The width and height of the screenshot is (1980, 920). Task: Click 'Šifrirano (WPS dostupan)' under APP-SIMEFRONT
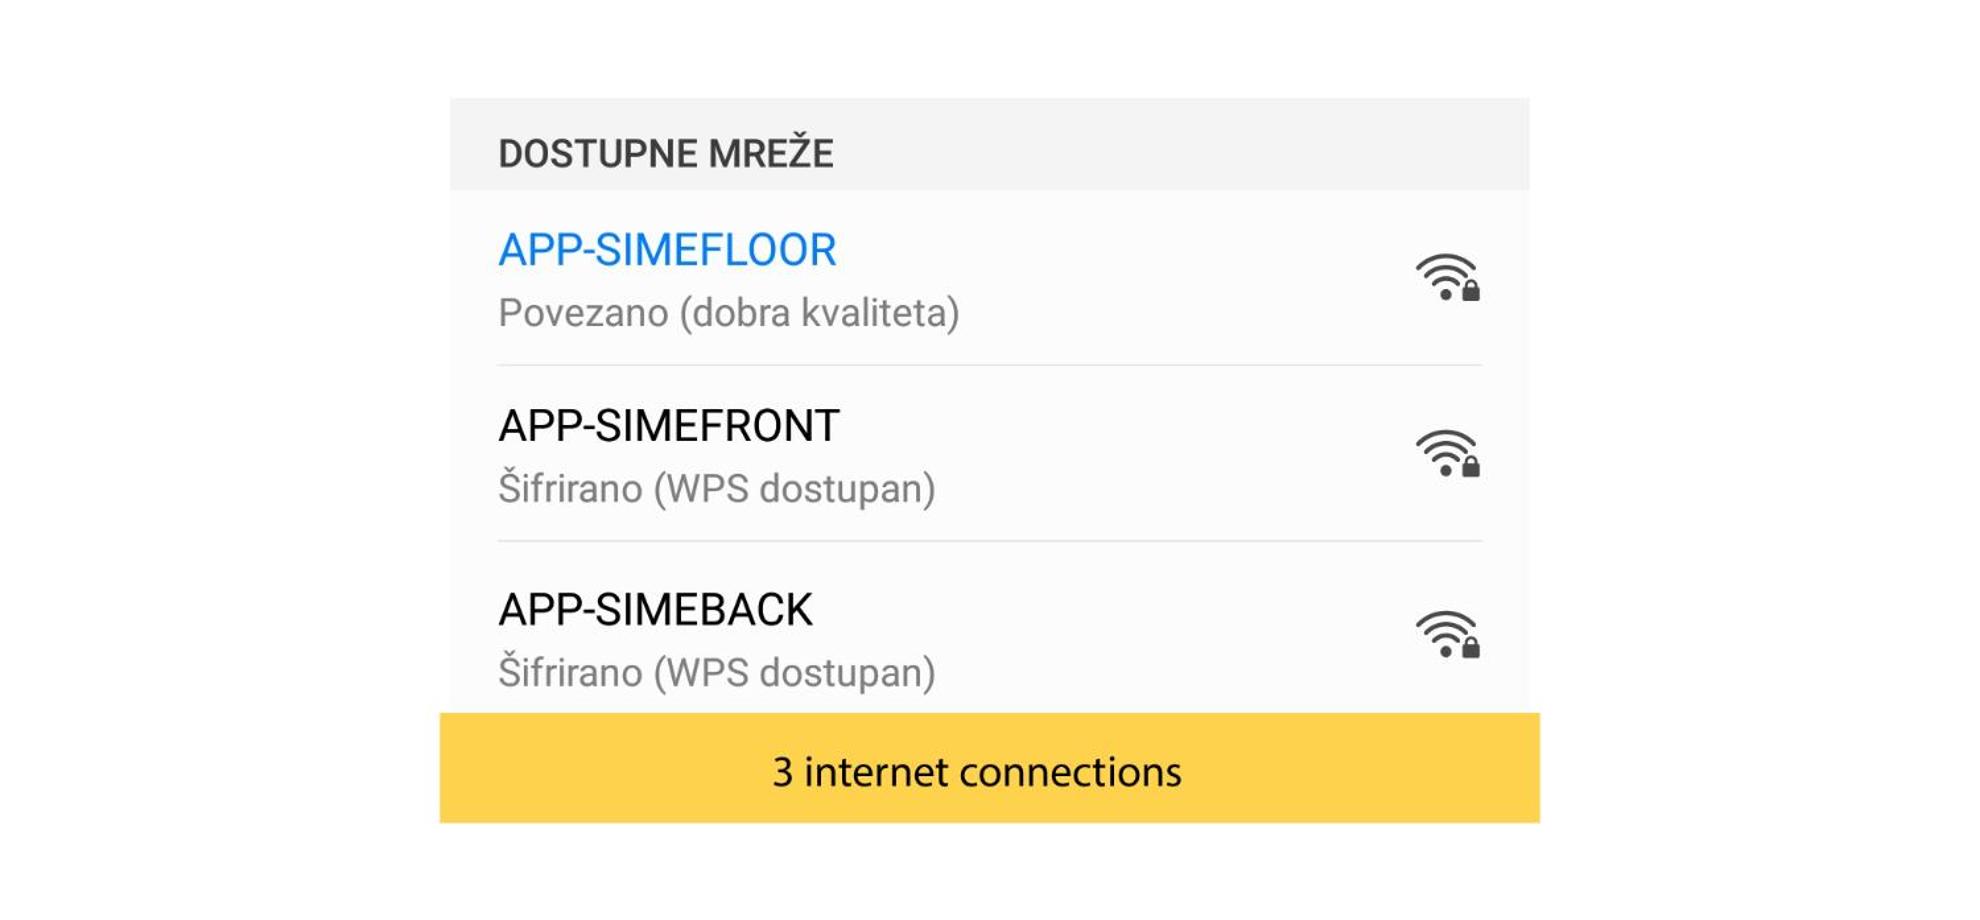pyautogui.click(x=717, y=489)
